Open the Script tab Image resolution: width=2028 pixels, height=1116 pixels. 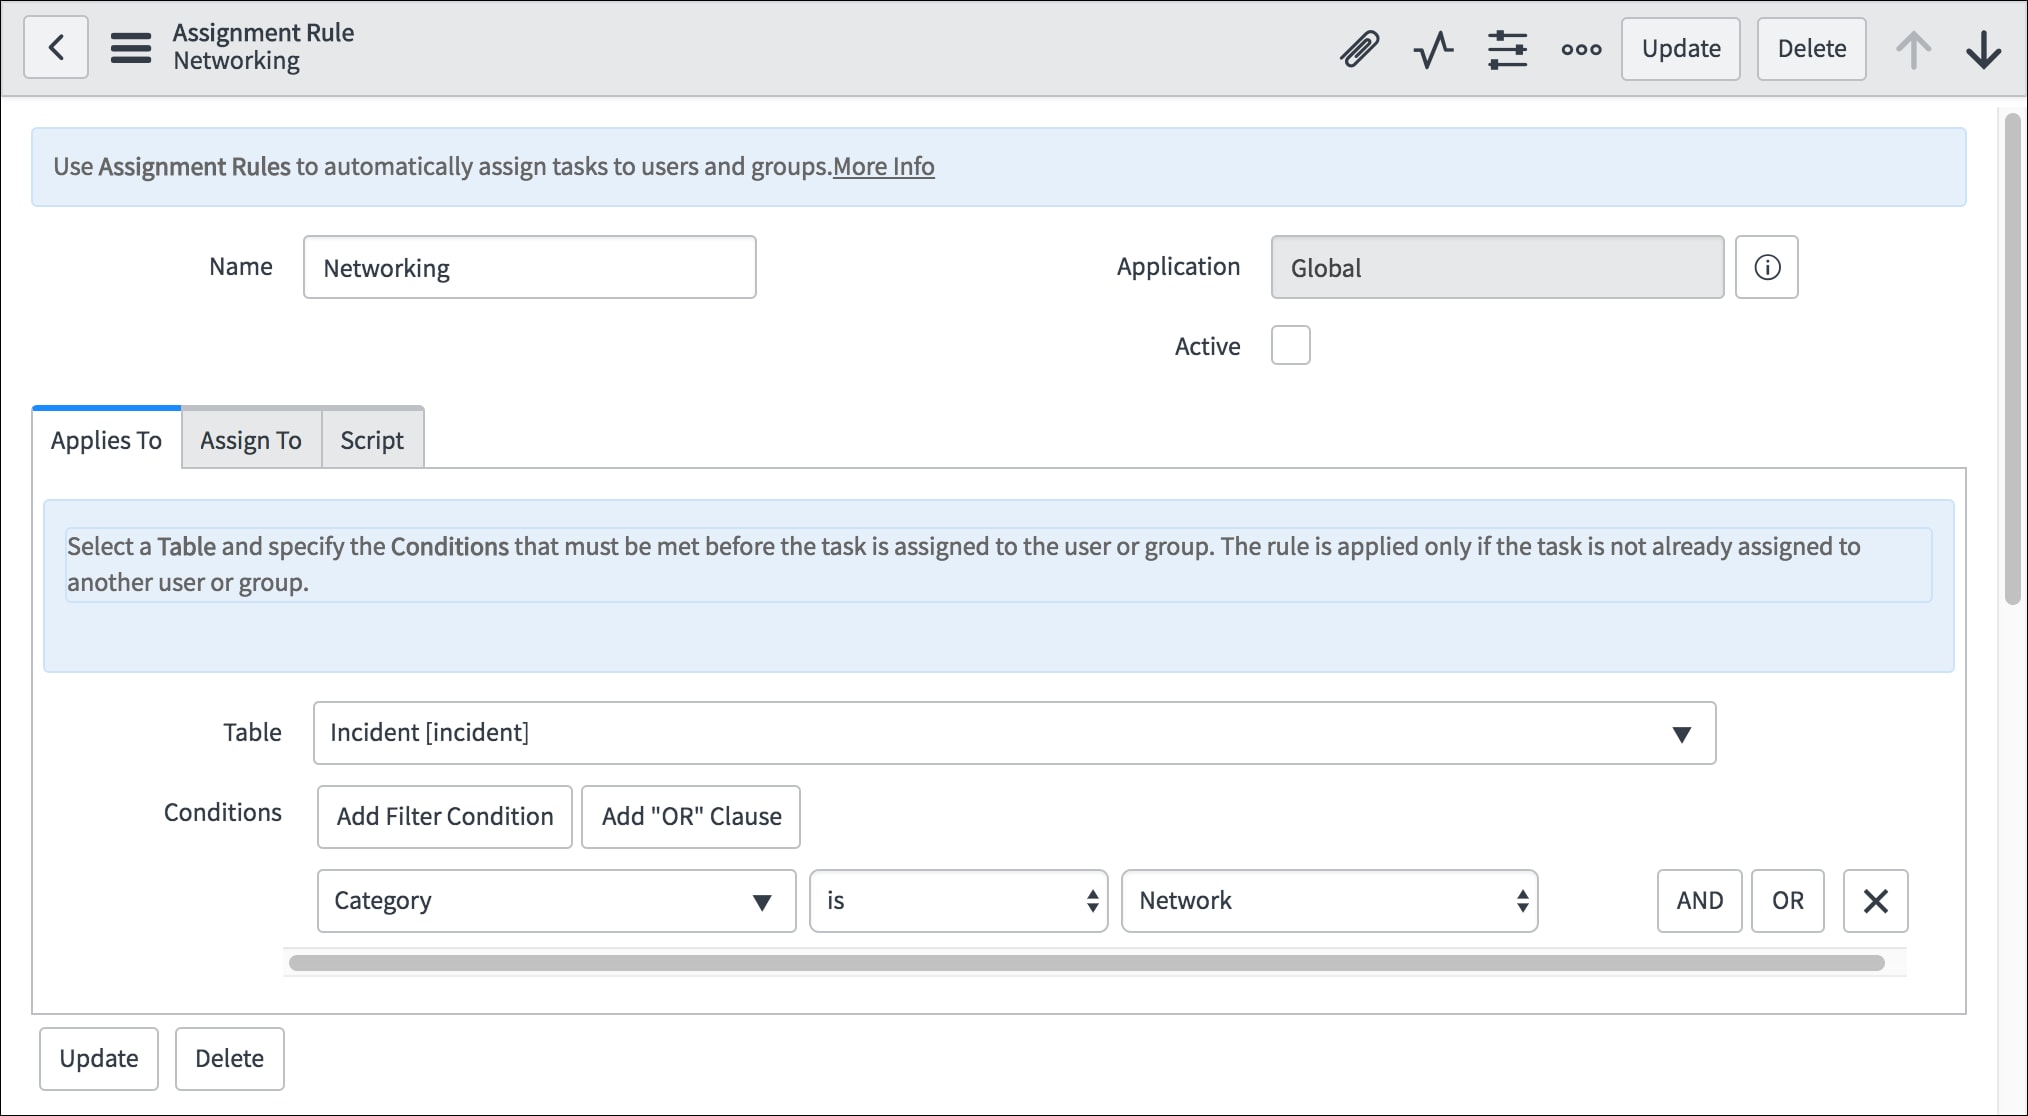point(371,439)
